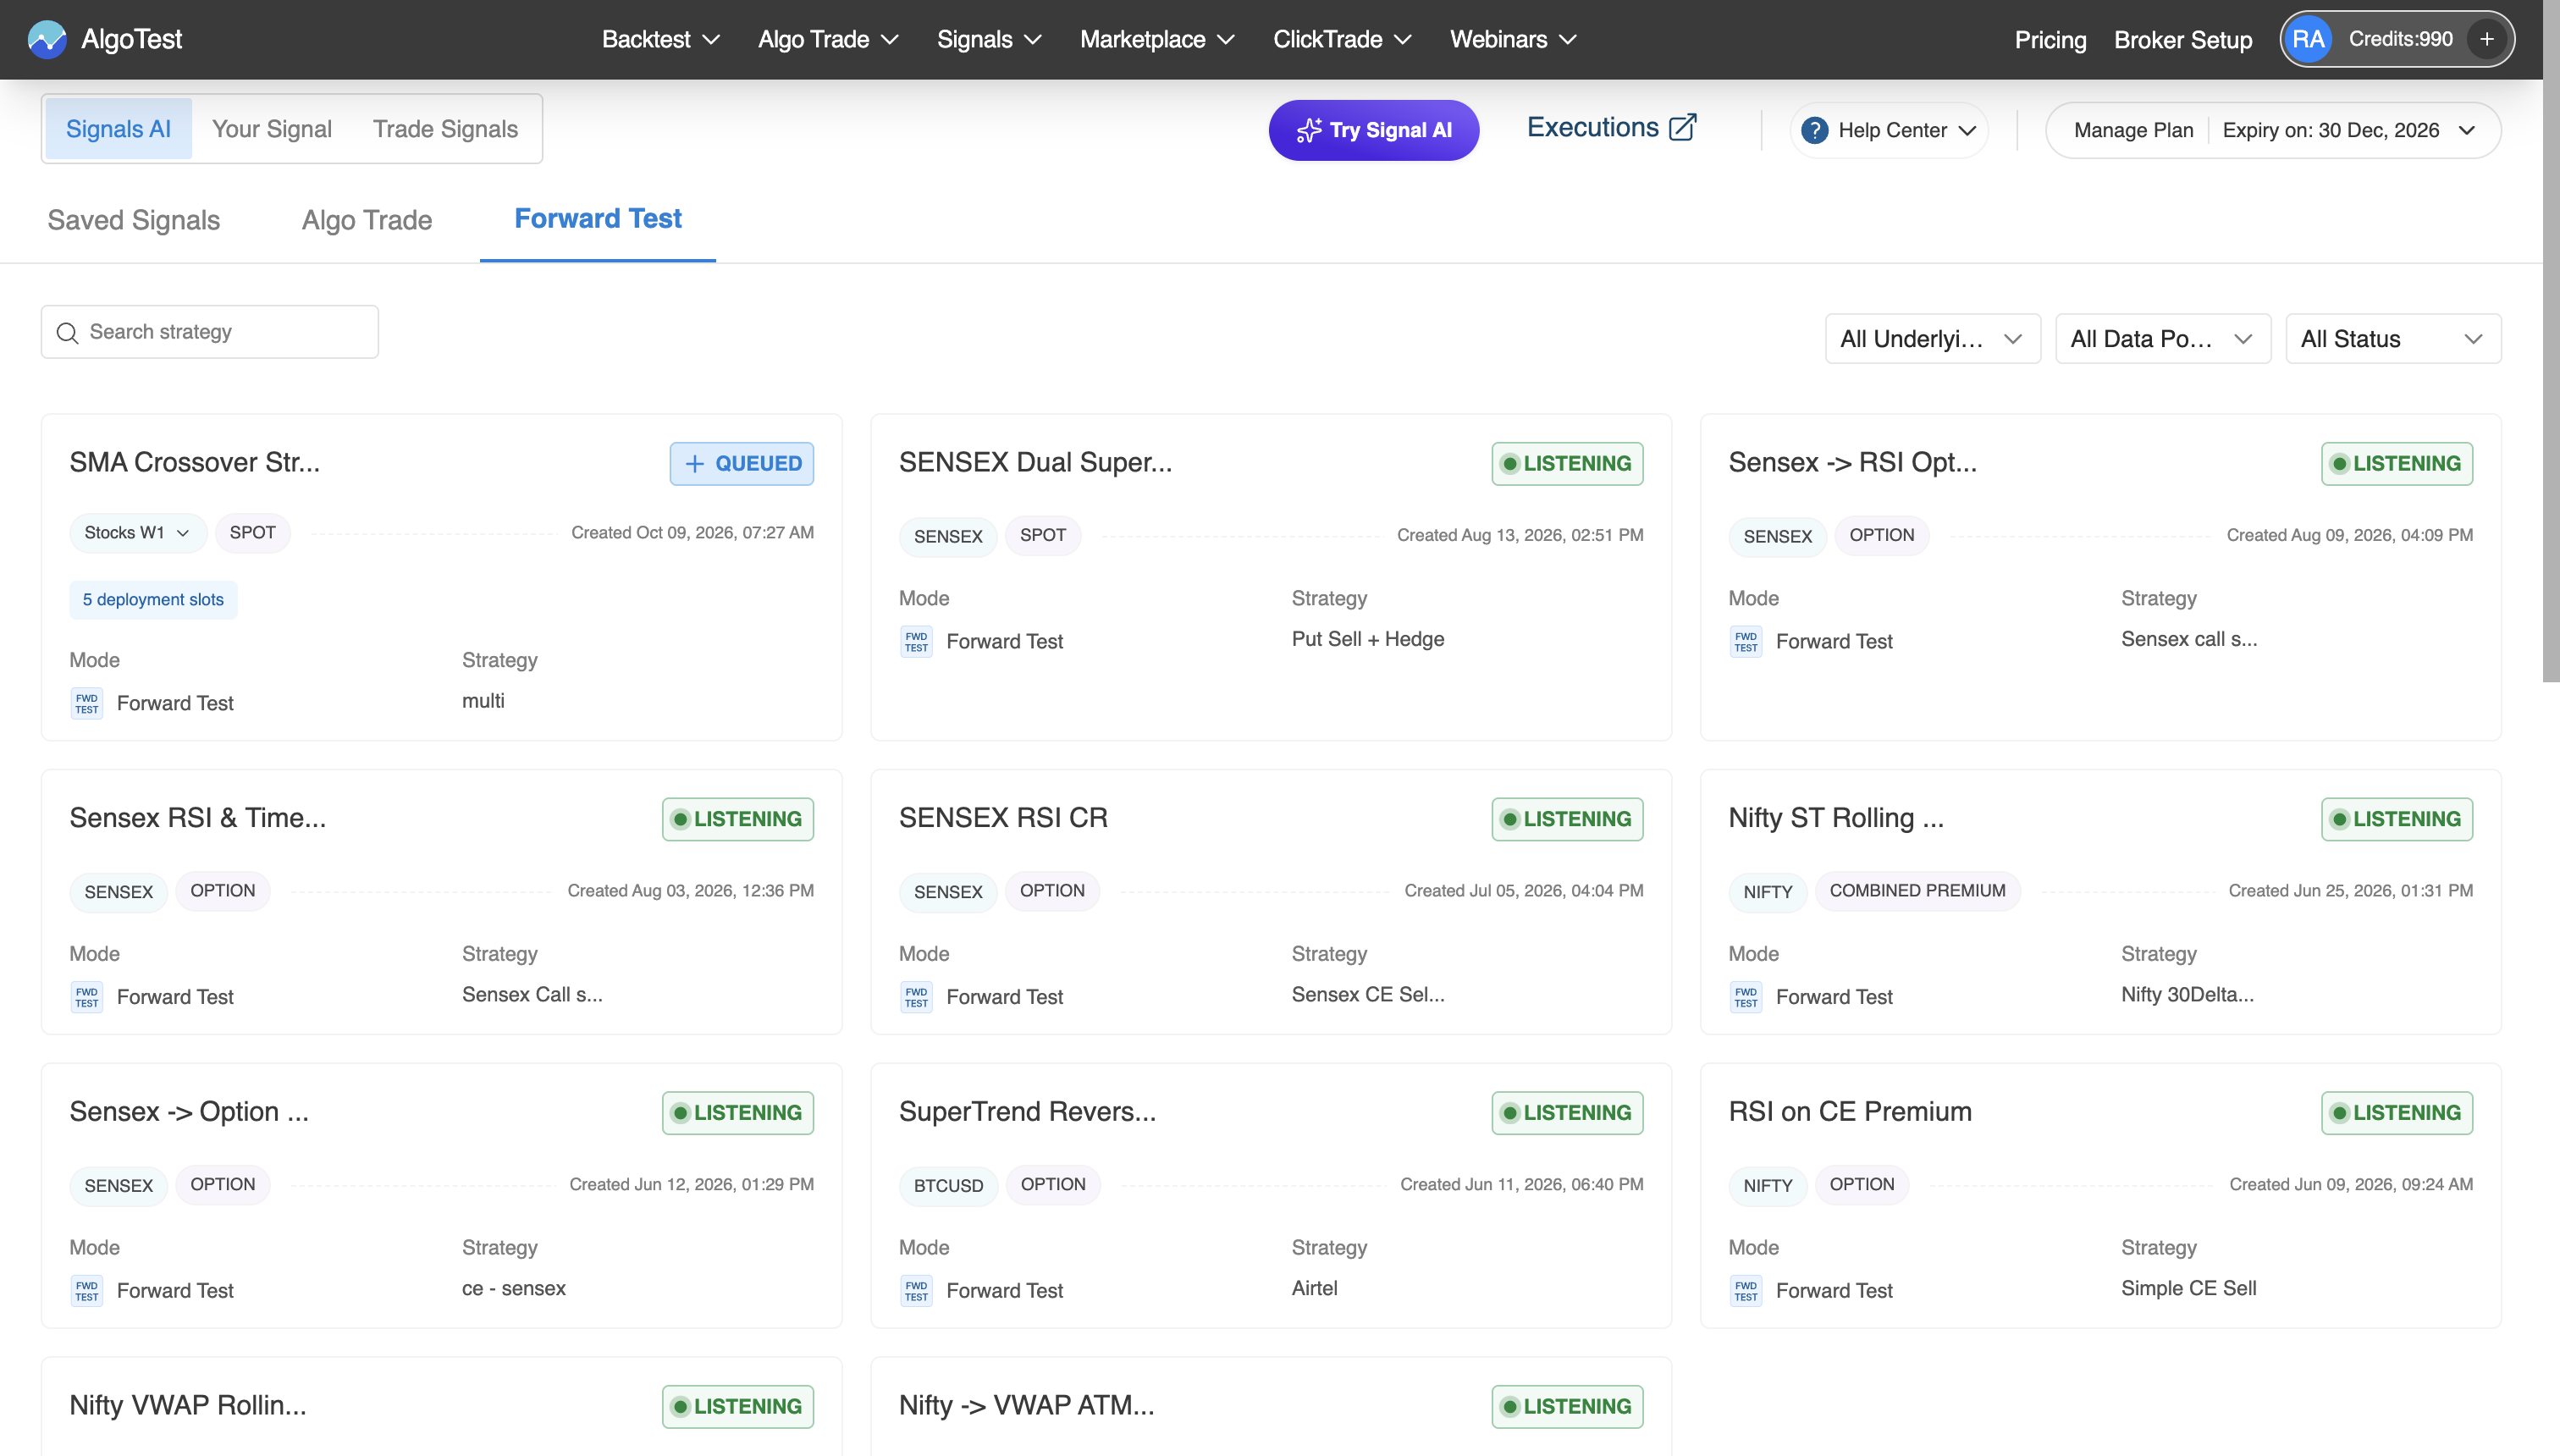Open the ClickTrade dropdown menu
The image size is (2560, 1456).
pos(1342,39)
